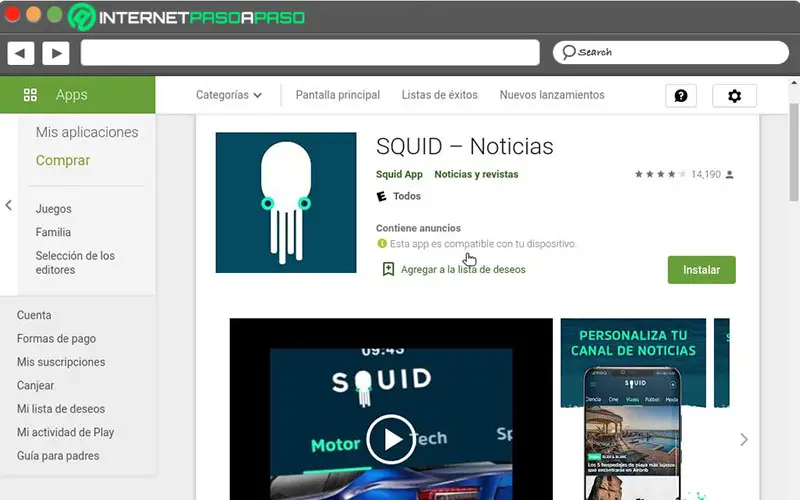The width and height of the screenshot is (800, 500).
Task: Click the E content rating icon
Action: [x=381, y=196]
